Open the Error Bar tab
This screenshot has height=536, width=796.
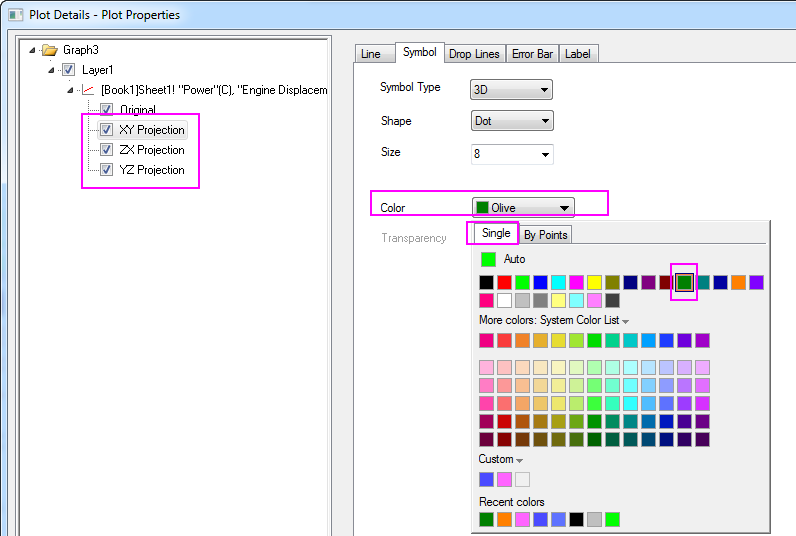pos(531,54)
